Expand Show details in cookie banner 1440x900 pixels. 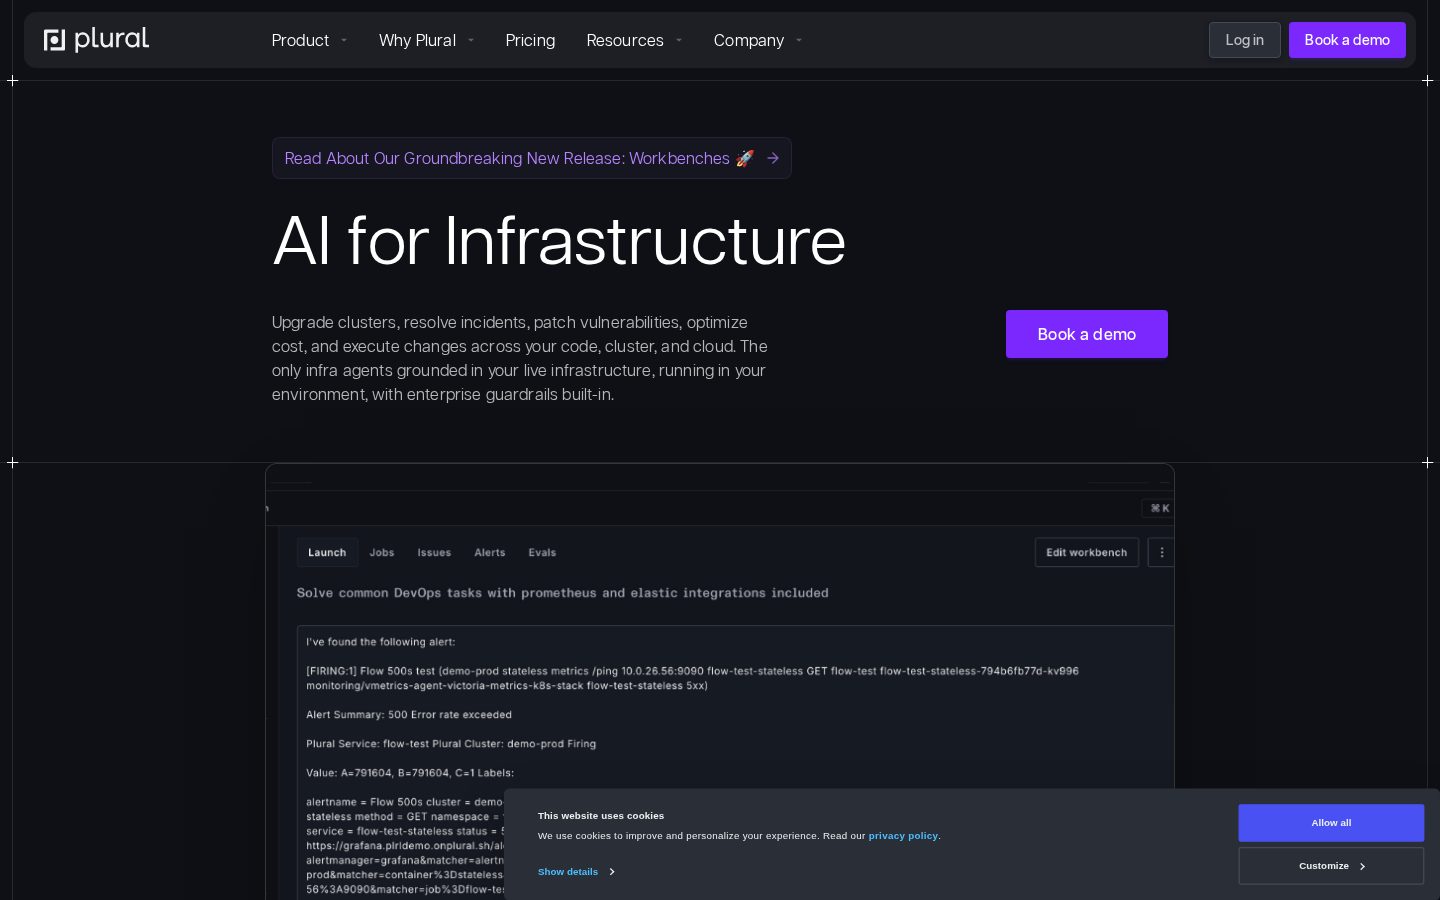pyautogui.click(x=576, y=872)
